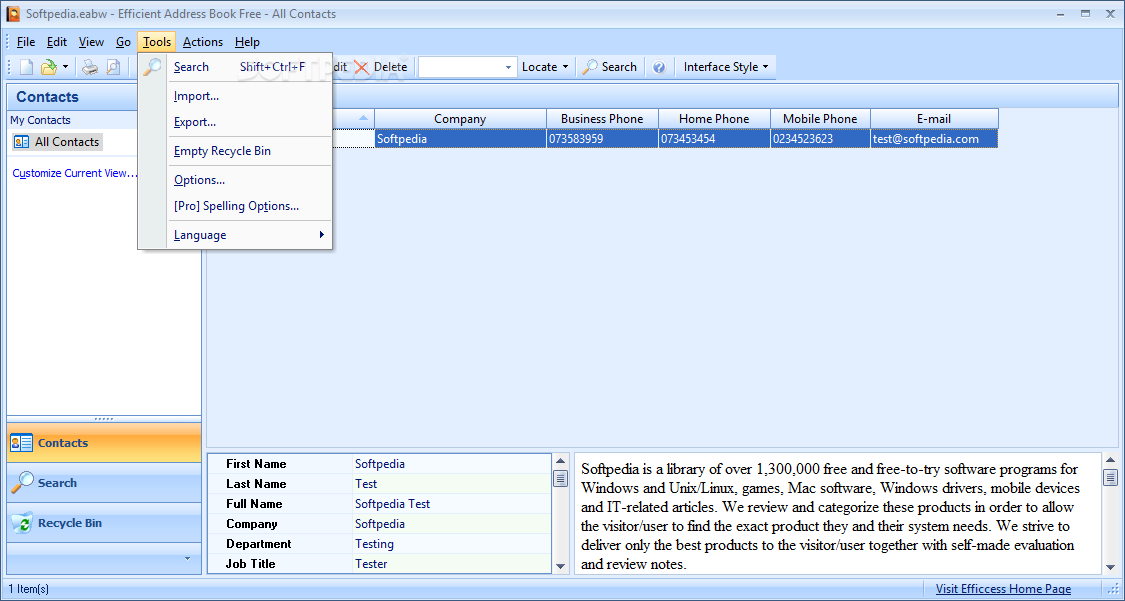Click into the locate text field
Screen dimensions: 1125x601
pos(461,67)
